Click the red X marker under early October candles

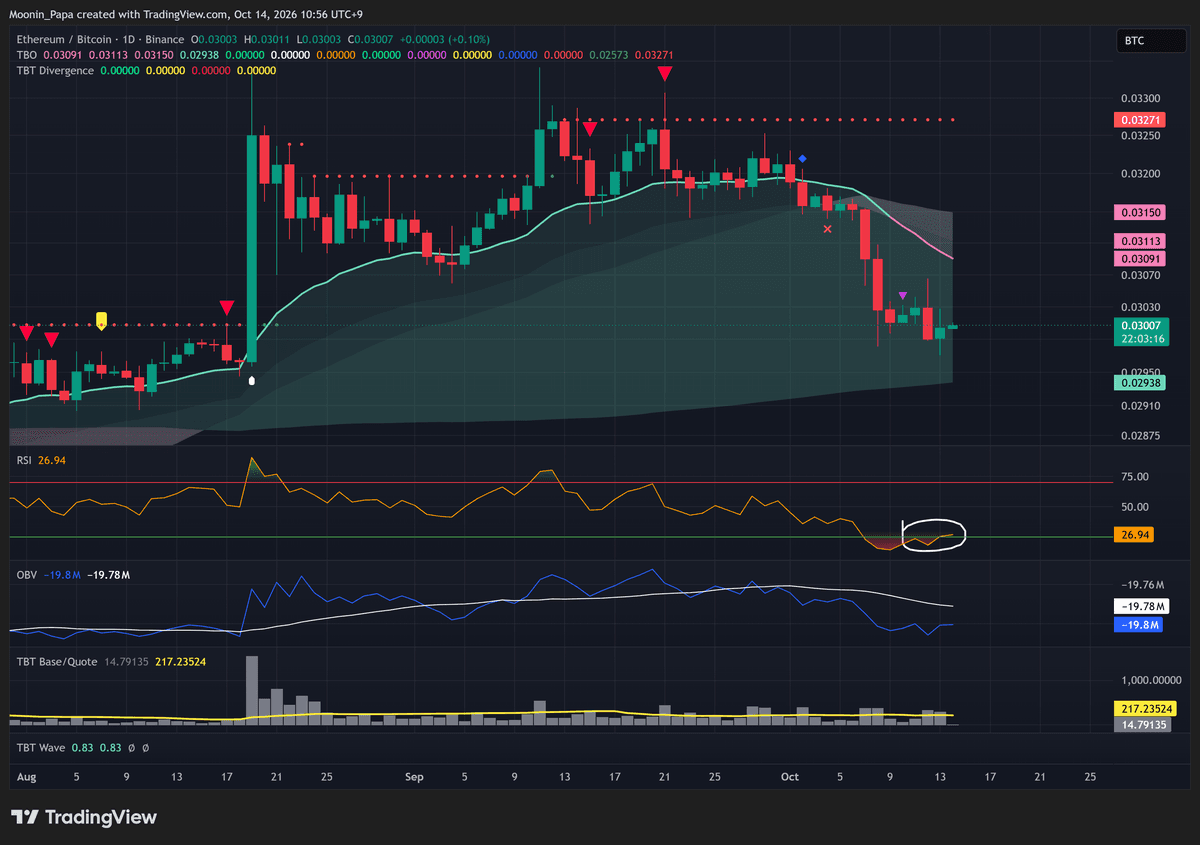tap(827, 229)
